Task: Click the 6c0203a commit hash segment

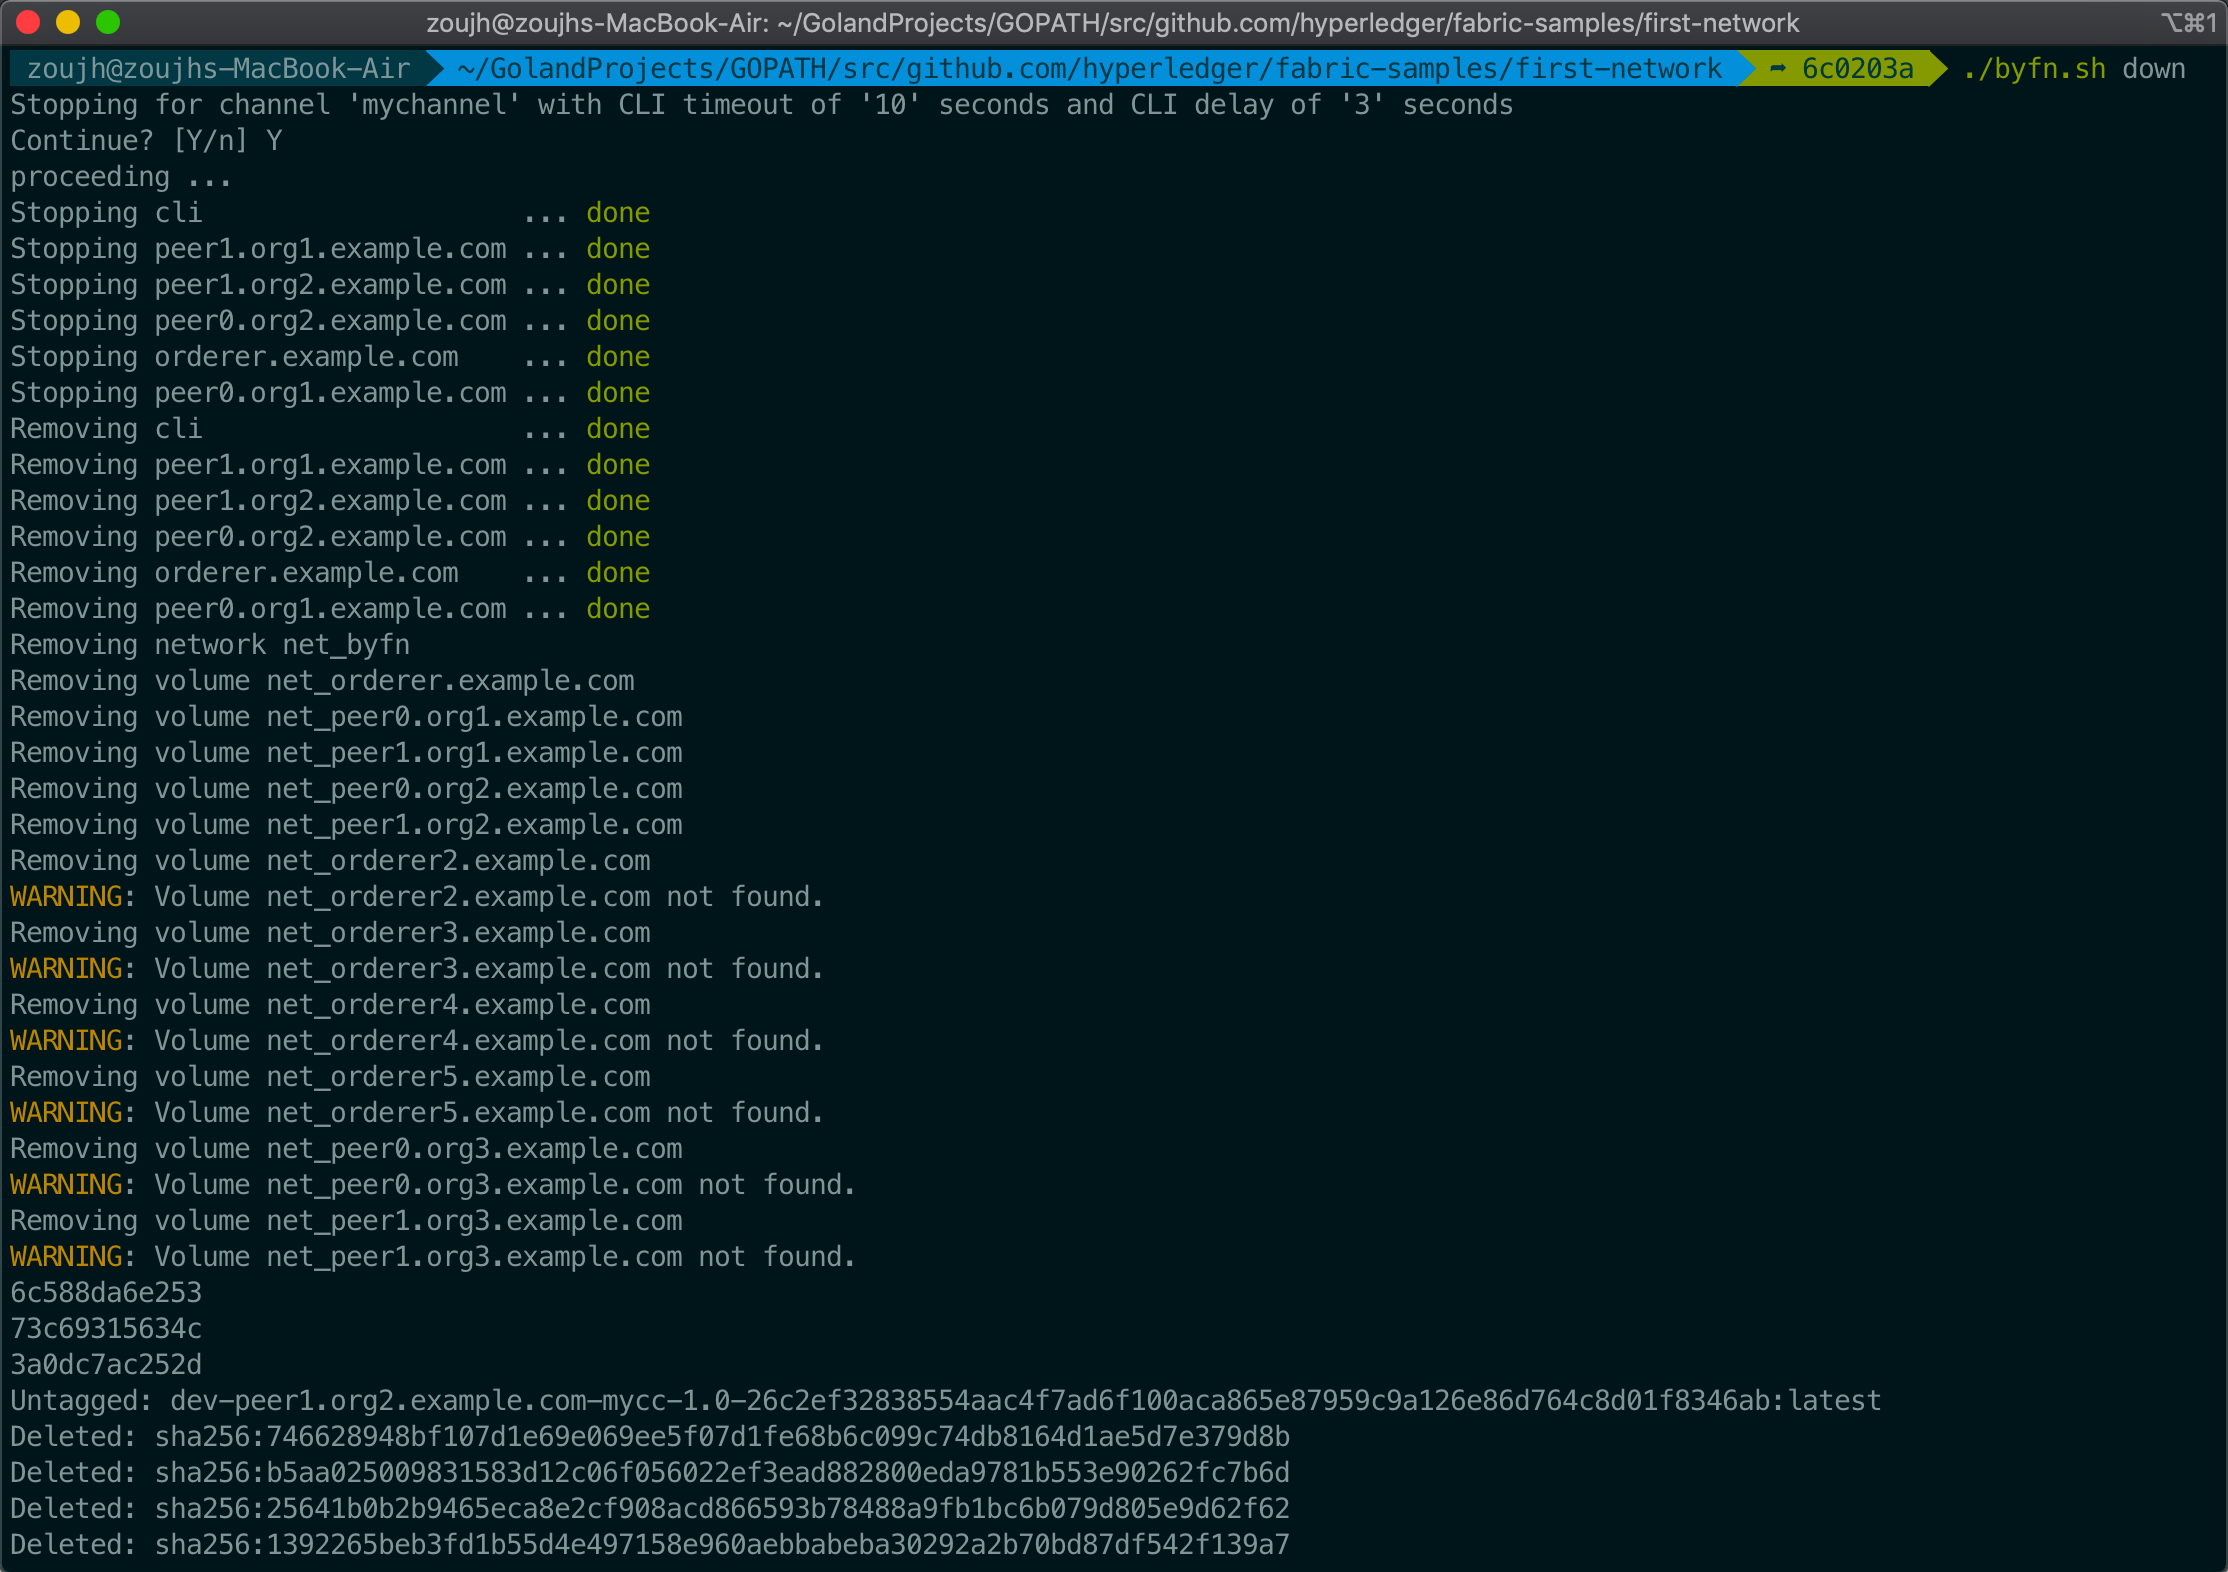Action: [1857, 69]
